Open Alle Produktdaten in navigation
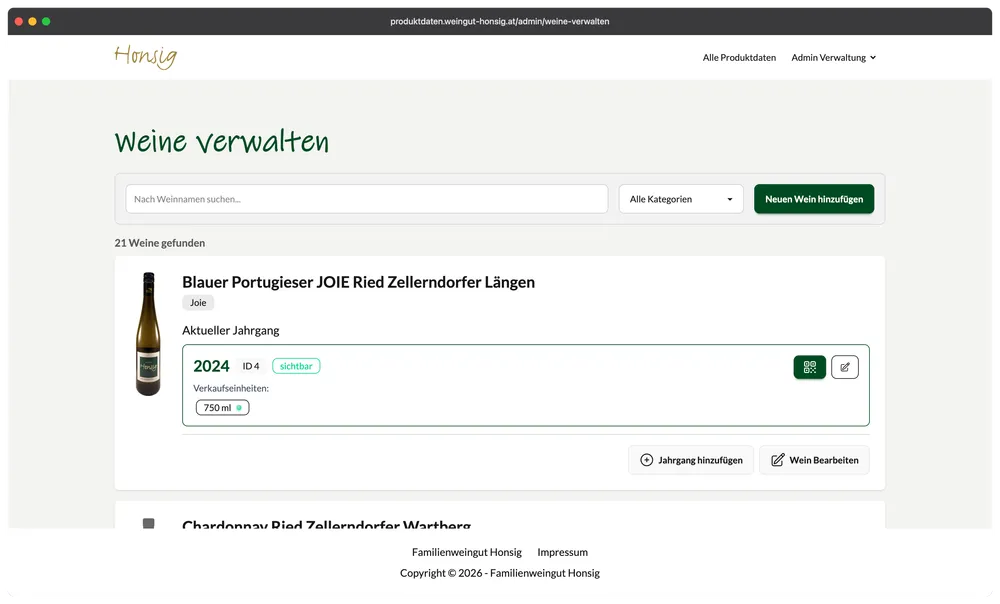This screenshot has width=1000, height=604. 739,57
